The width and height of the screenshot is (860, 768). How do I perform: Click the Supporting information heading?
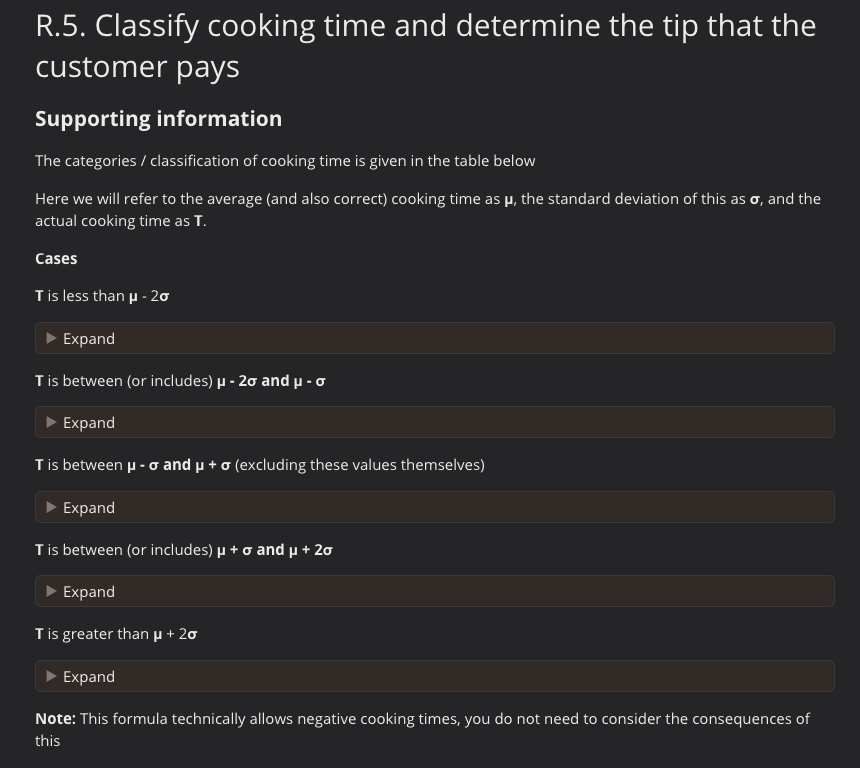[158, 118]
